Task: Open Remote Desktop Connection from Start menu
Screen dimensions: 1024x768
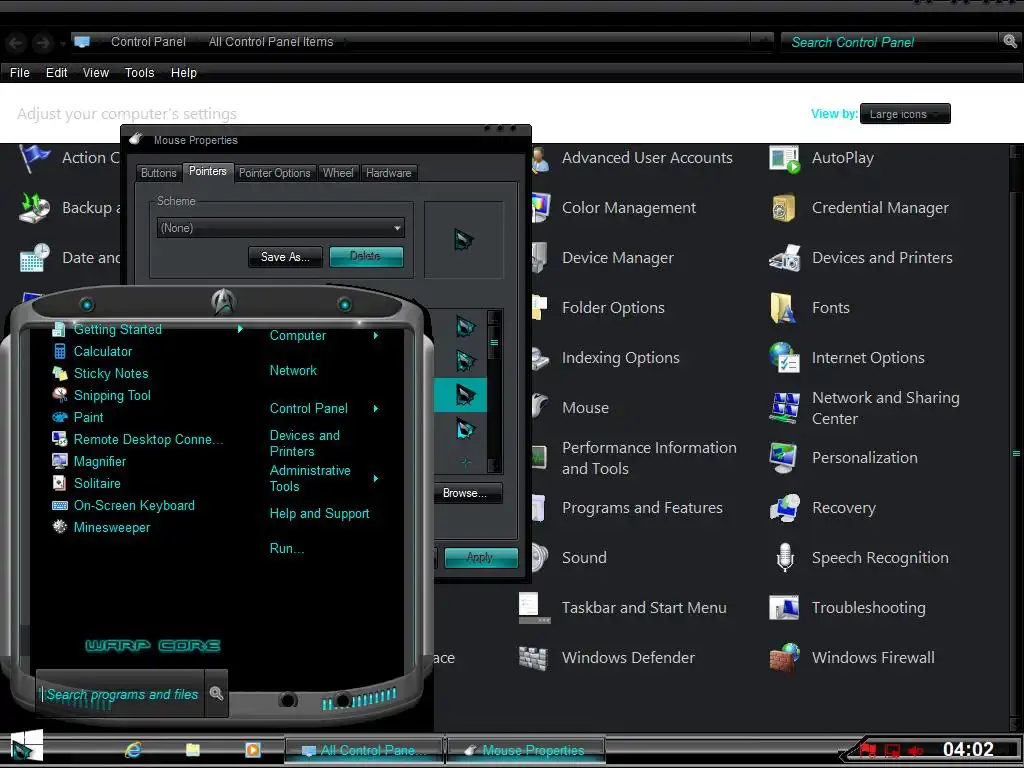Action: (x=138, y=440)
